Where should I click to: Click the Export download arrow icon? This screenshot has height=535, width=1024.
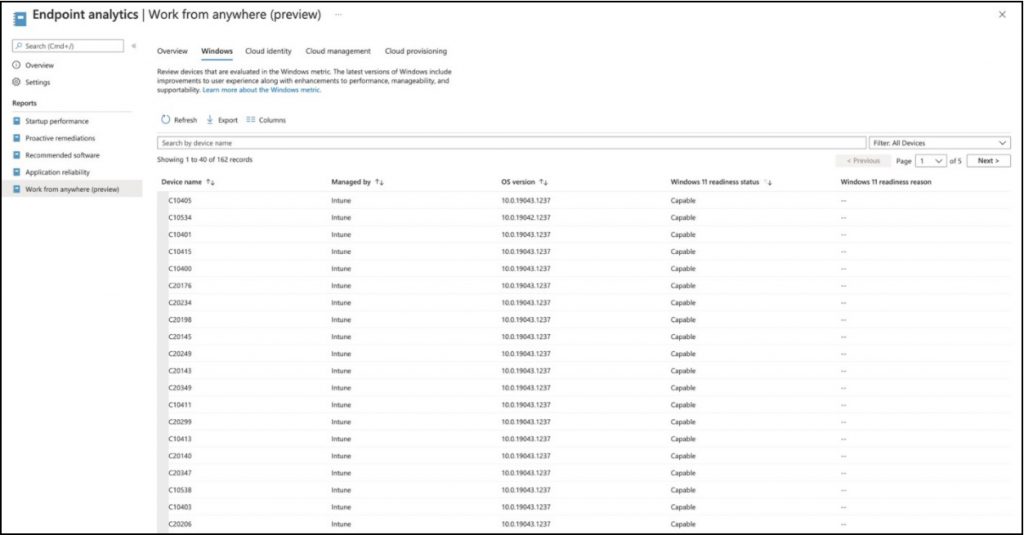pos(210,120)
